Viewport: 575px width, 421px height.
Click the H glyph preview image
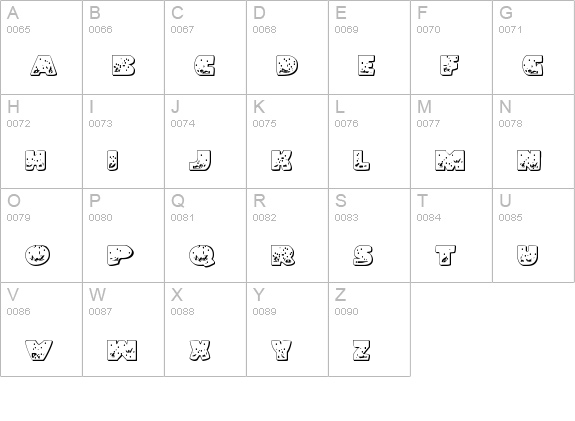(36, 160)
